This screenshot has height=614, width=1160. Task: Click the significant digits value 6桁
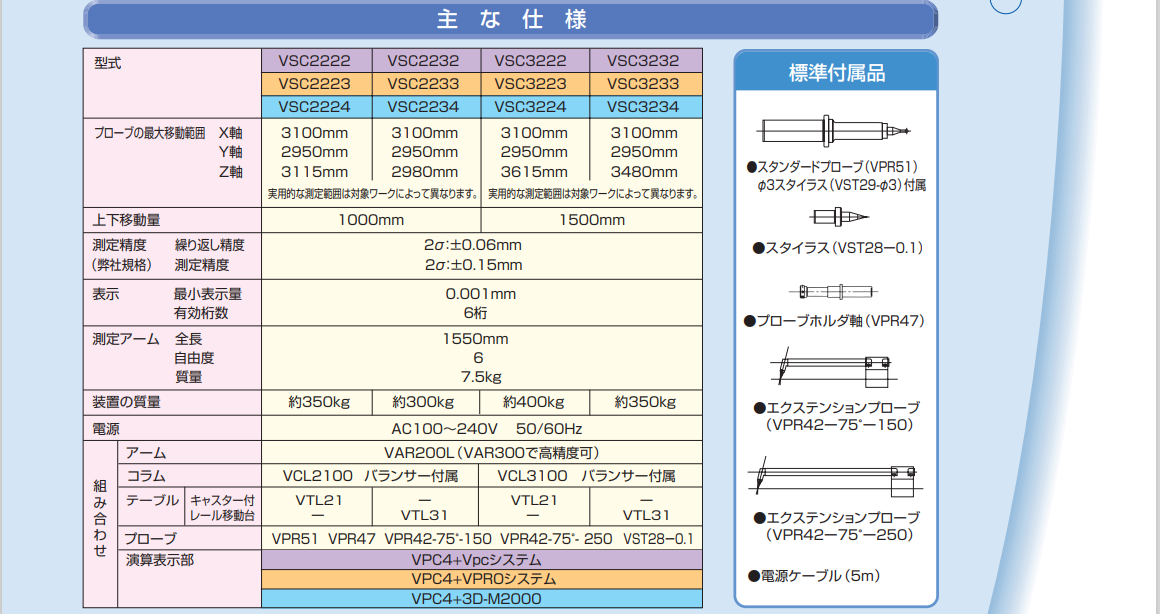coord(476,313)
